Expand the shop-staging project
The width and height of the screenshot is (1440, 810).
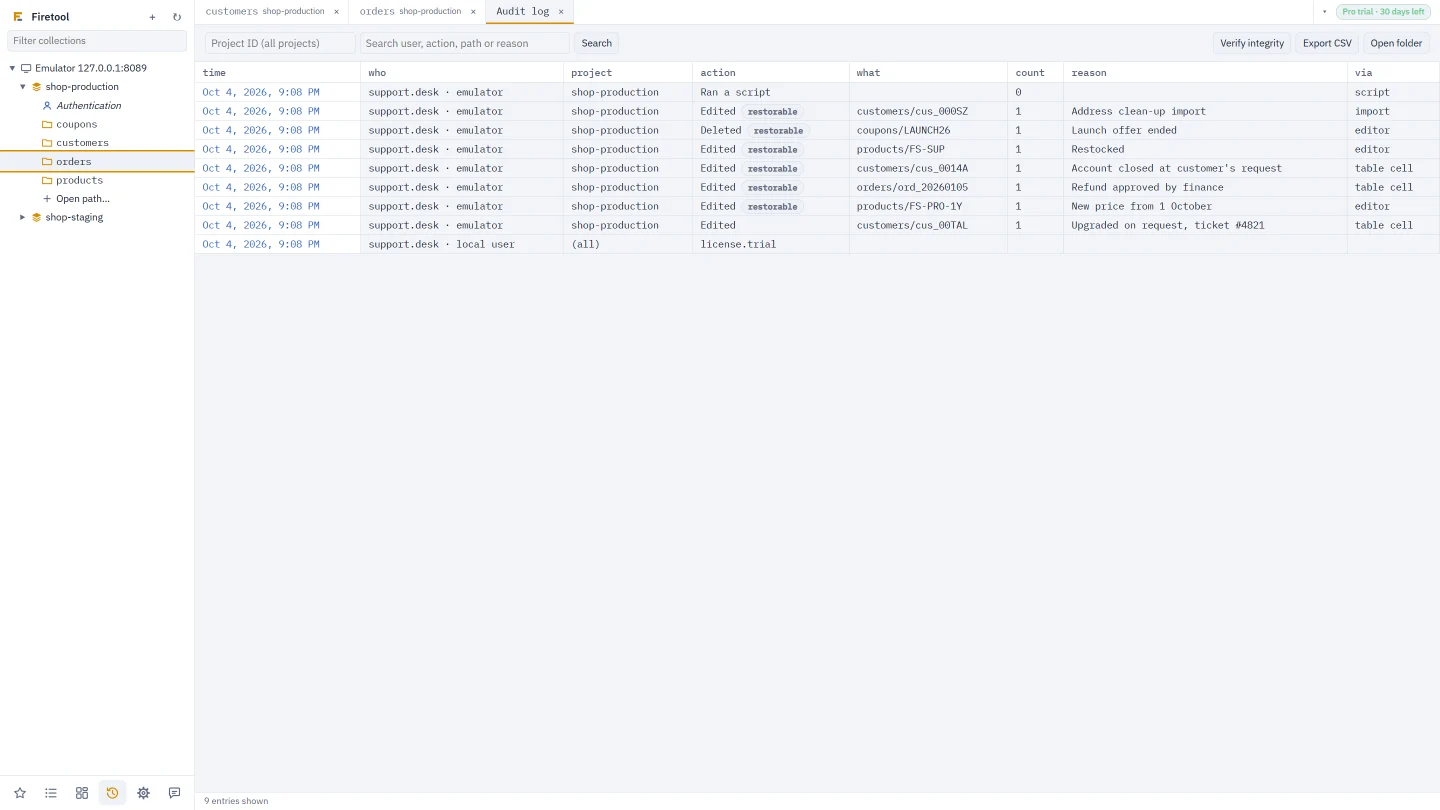click(23, 218)
